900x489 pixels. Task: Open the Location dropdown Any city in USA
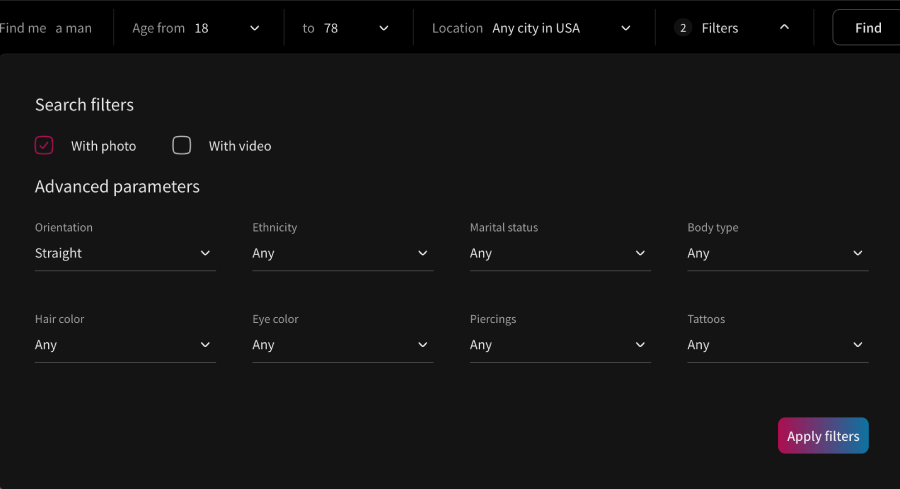(x=534, y=28)
